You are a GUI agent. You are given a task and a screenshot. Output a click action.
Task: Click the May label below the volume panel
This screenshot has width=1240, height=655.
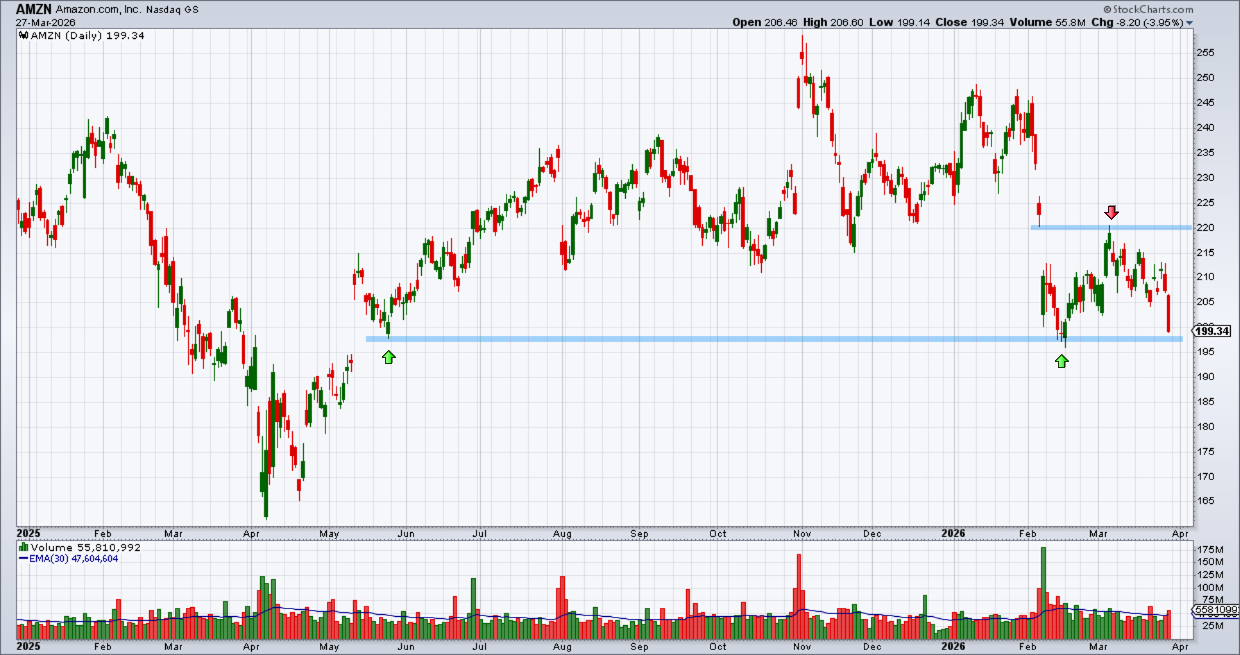coord(330,647)
